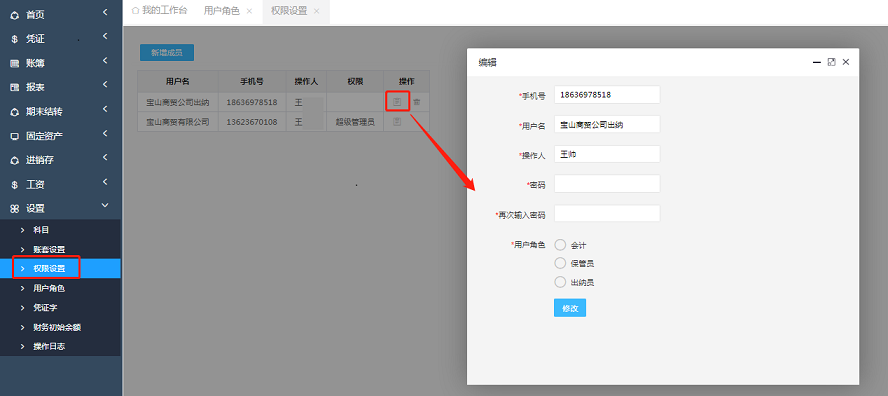This screenshot has width=888, height=396.
Task: Click the 期末结转 icon in sidebar
Action: pos(15,112)
